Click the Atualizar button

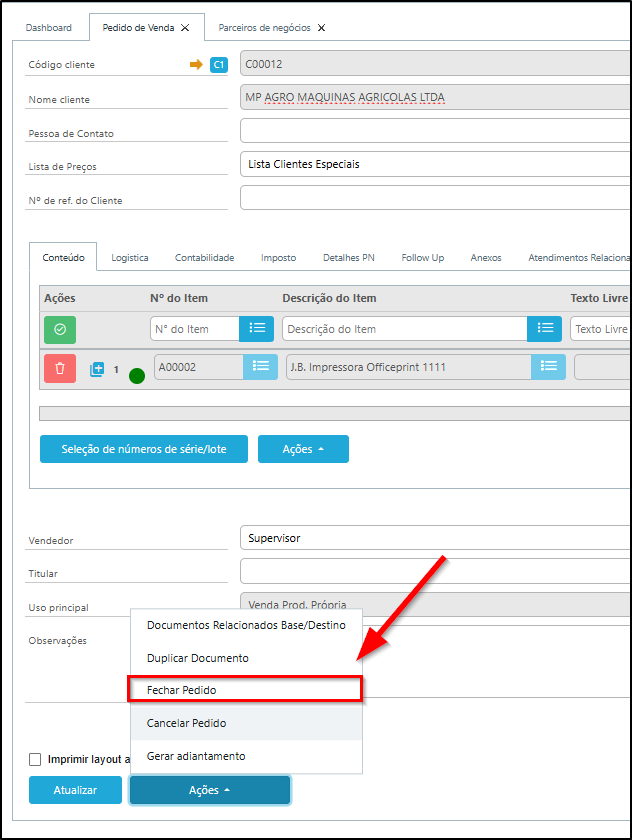(x=75, y=790)
